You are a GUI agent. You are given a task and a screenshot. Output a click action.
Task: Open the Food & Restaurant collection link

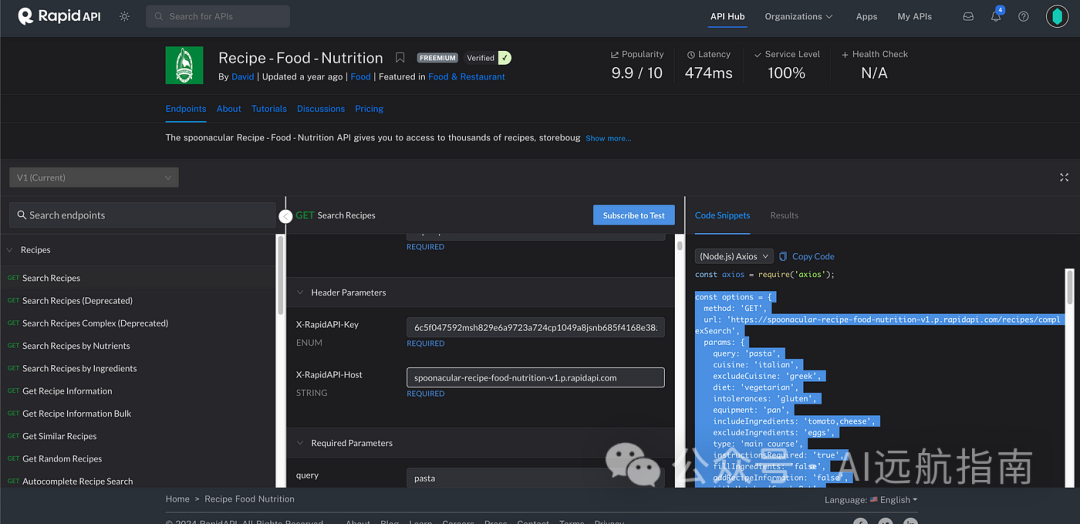(x=466, y=77)
